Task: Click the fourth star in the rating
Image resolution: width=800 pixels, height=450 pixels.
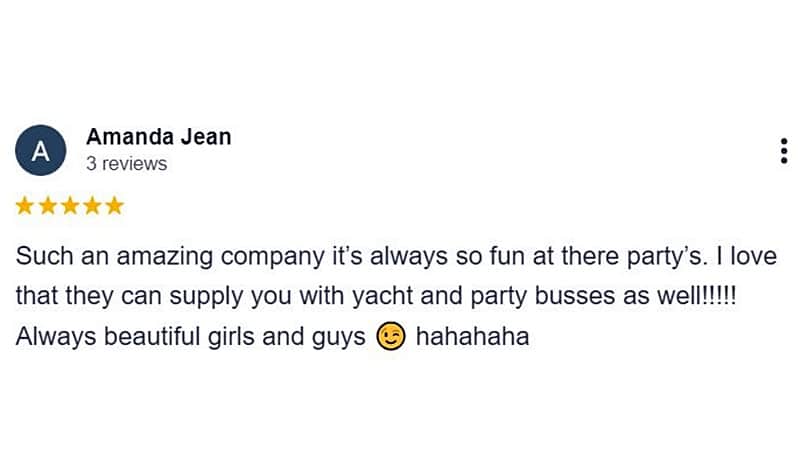Action: [x=92, y=206]
